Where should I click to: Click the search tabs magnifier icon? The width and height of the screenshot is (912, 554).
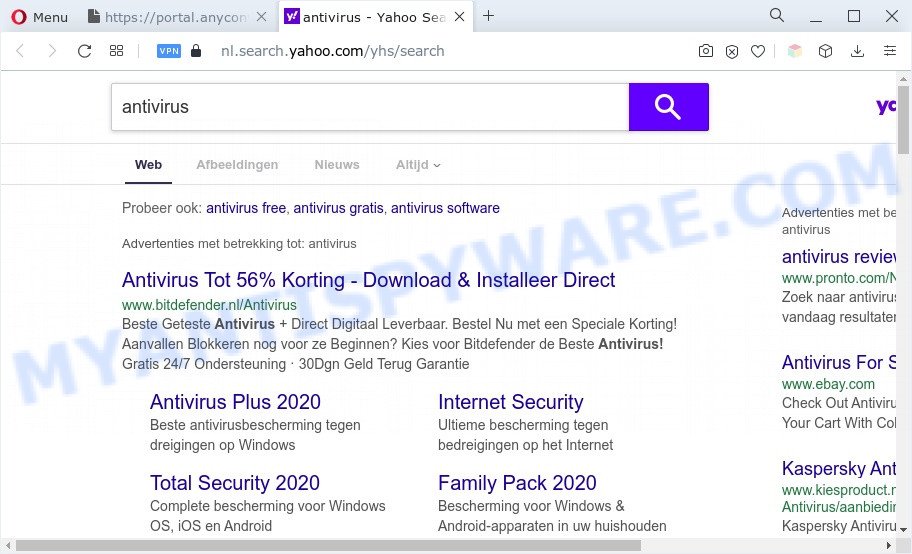pos(776,15)
